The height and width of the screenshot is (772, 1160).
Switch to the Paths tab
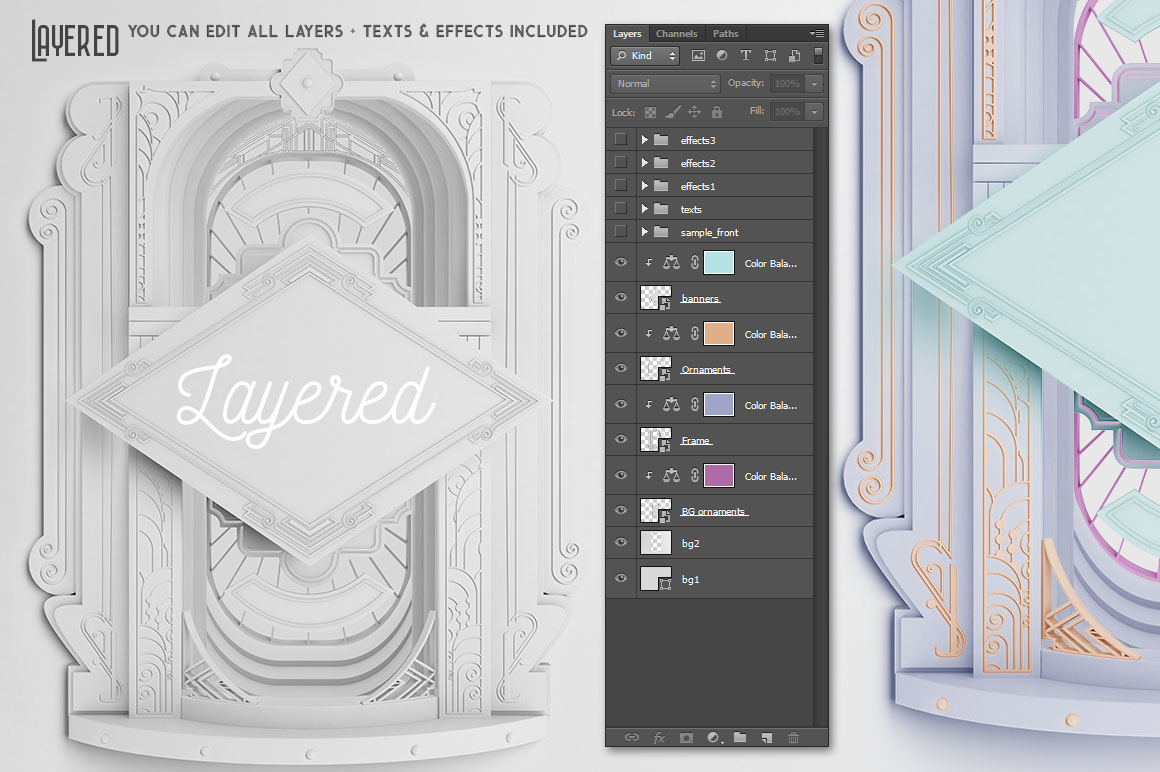pos(725,34)
